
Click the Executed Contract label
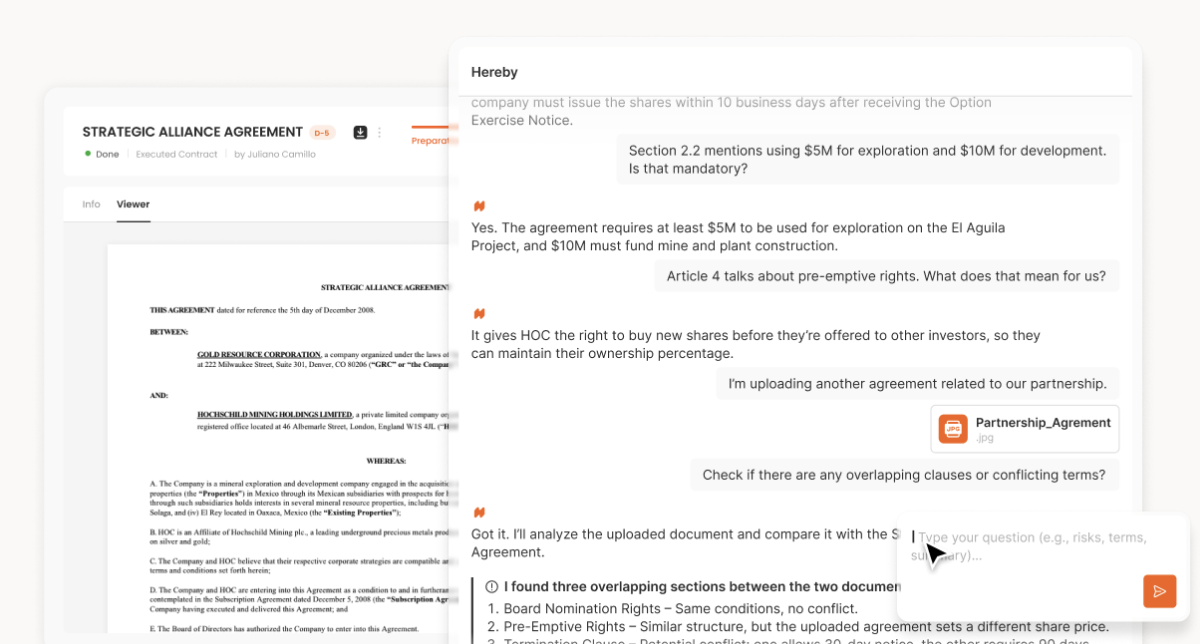point(176,154)
